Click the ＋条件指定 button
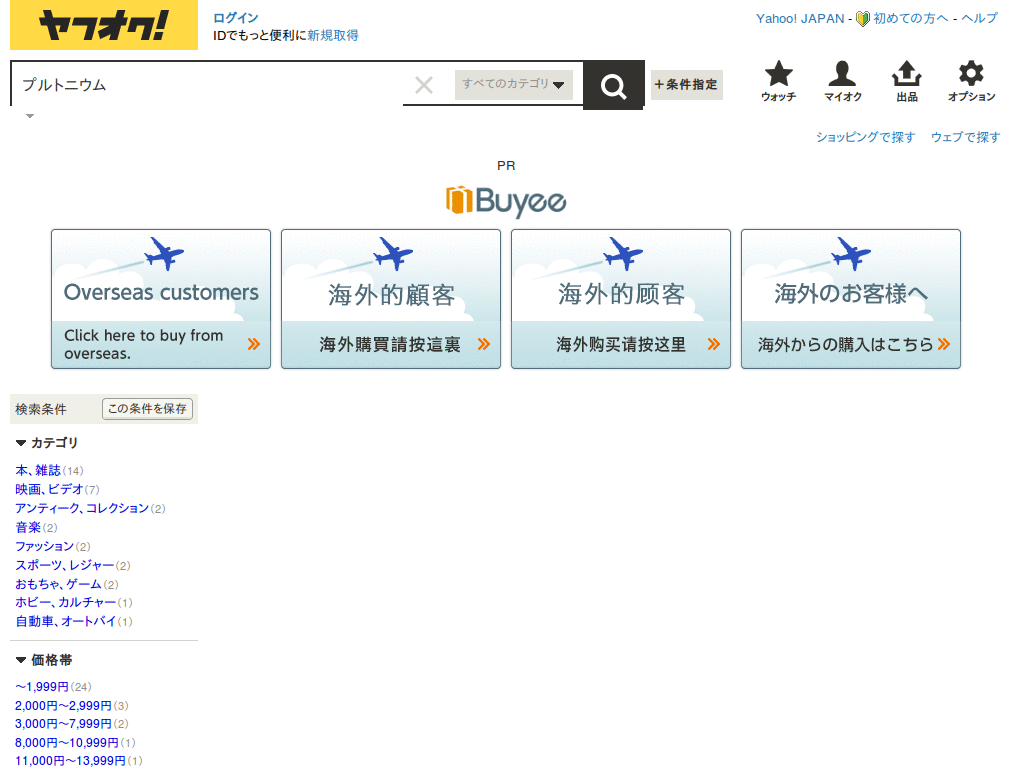Image resolution: width=1024 pixels, height=768 pixels. [x=686, y=84]
